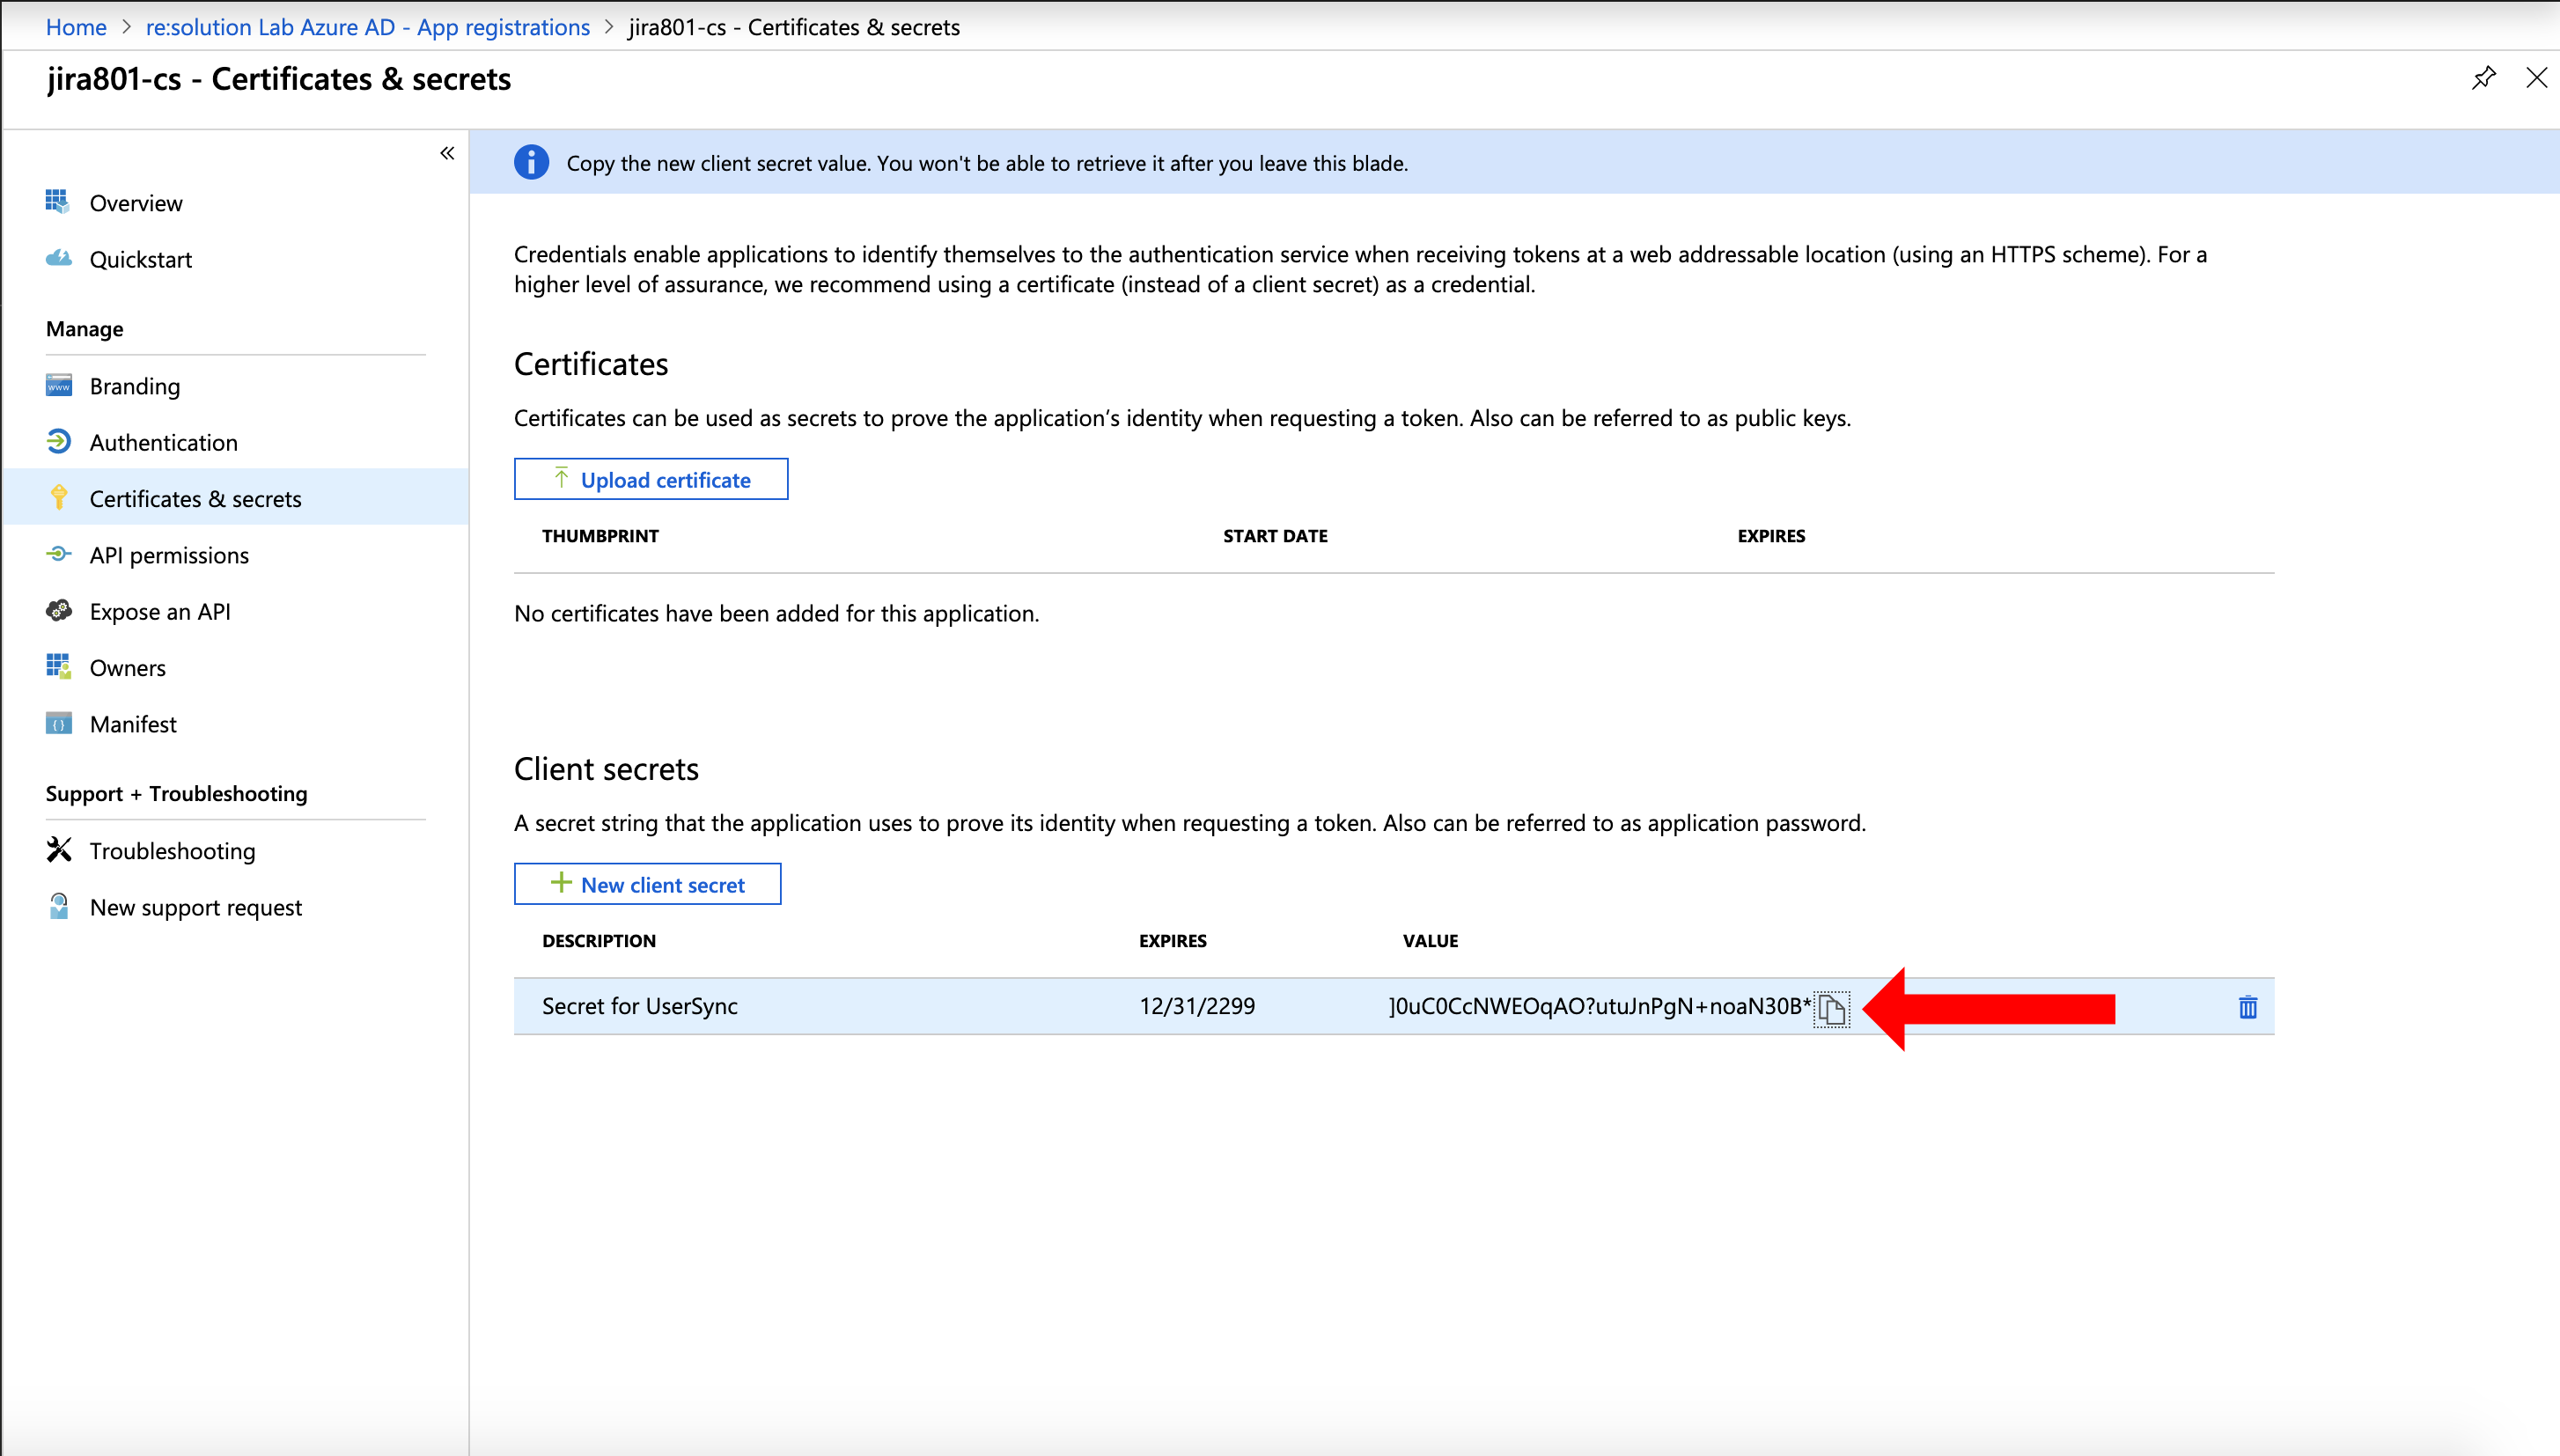
Task: Click the New support request icon
Action: (59, 906)
